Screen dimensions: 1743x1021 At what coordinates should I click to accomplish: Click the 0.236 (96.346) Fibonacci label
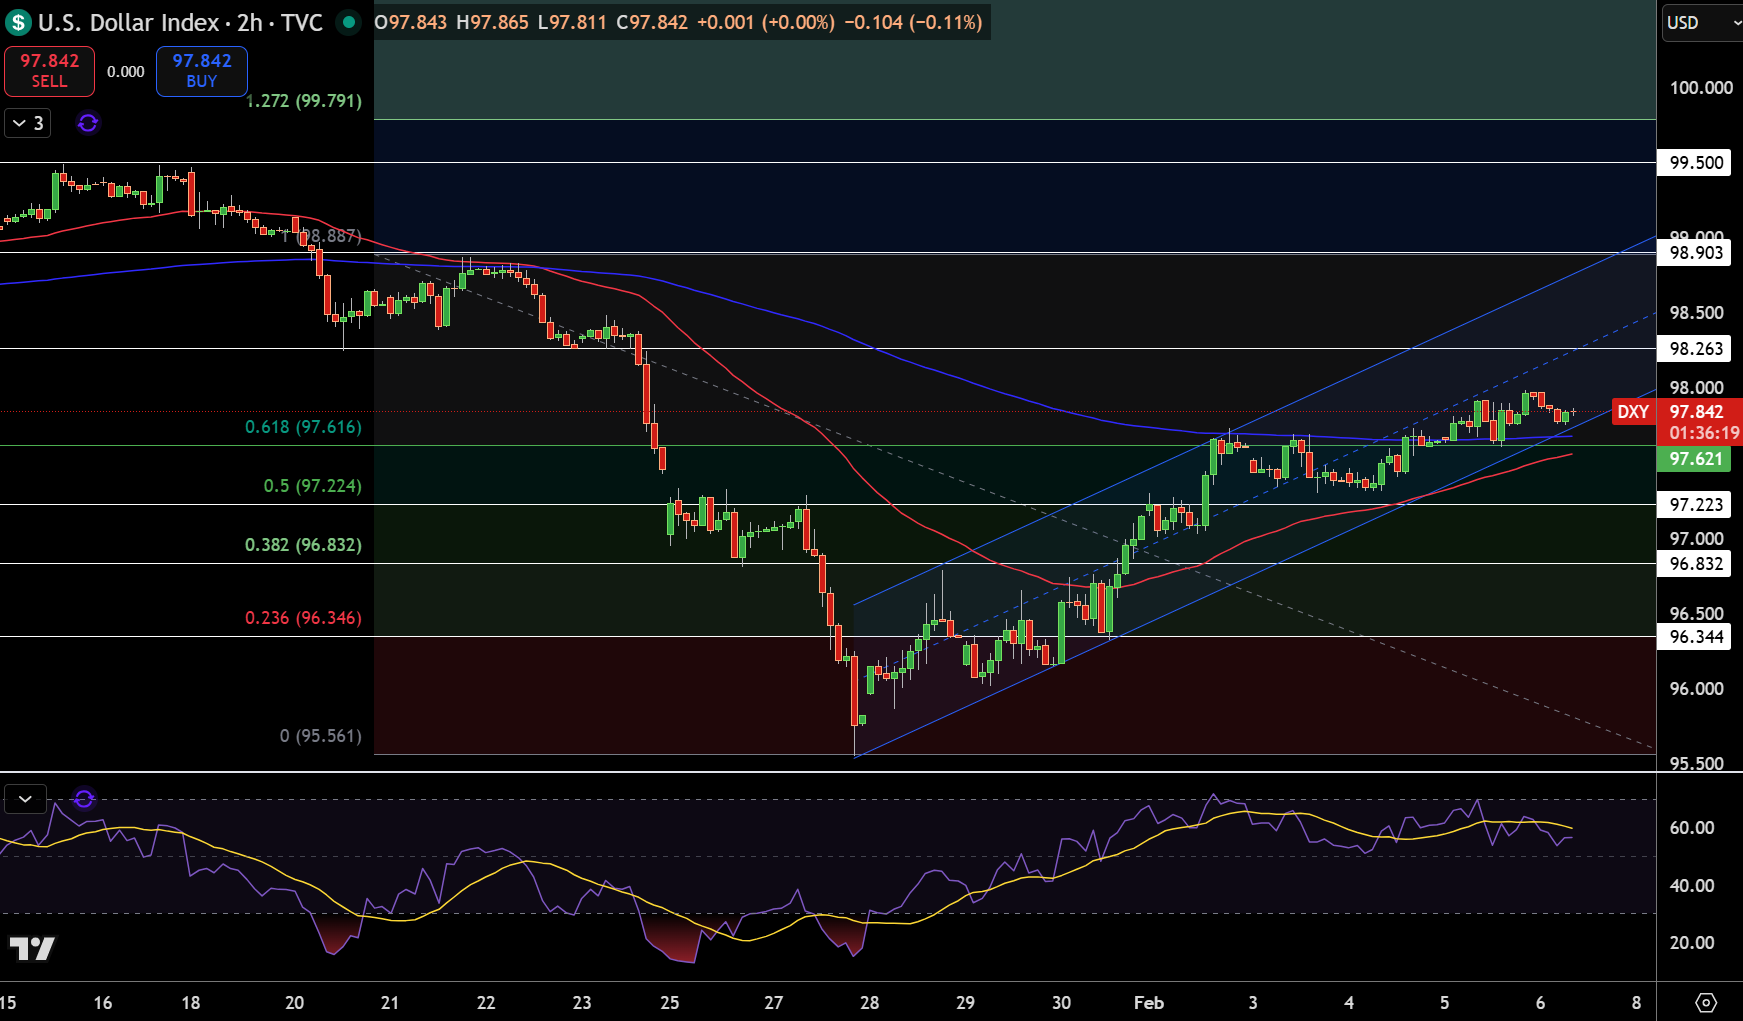tap(304, 618)
